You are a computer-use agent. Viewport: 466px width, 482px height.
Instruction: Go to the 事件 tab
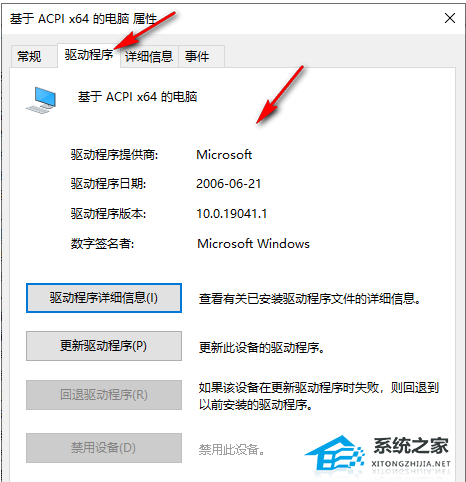coord(197,56)
